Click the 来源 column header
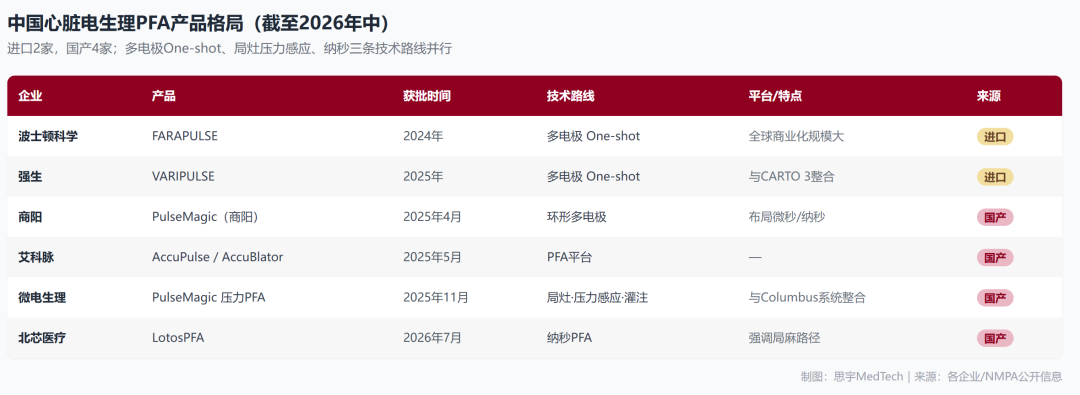Screen dimensions: 1080x395 [988, 96]
